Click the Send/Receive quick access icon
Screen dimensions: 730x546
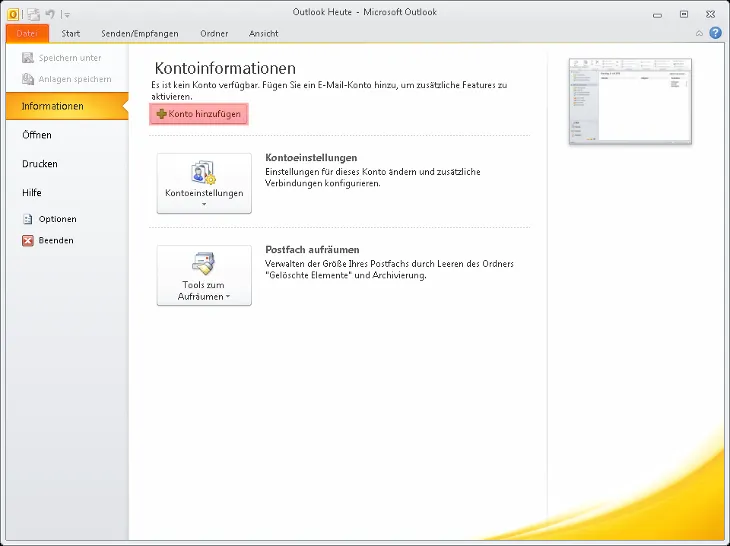(33, 14)
